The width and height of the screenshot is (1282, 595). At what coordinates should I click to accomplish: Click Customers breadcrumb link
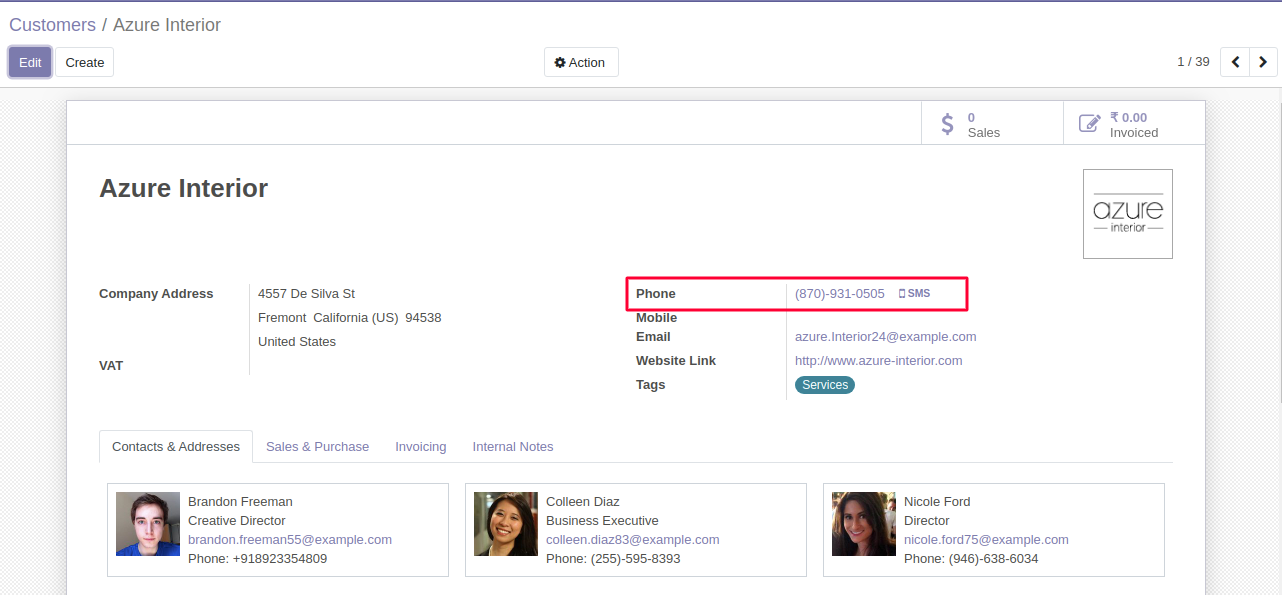point(52,25)
